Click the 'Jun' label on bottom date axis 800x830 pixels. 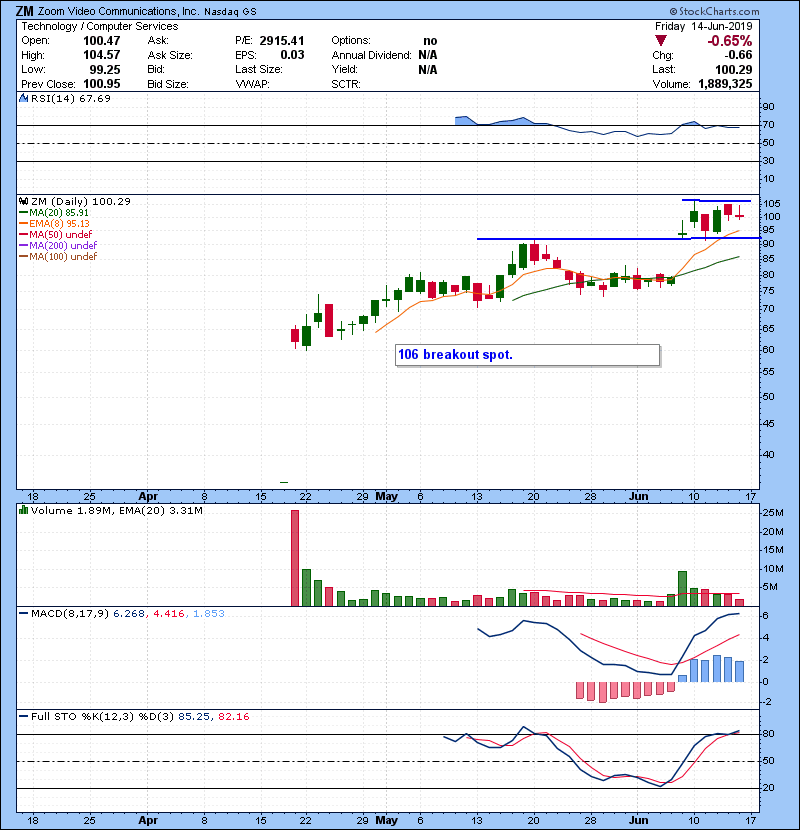coord(639,820)
